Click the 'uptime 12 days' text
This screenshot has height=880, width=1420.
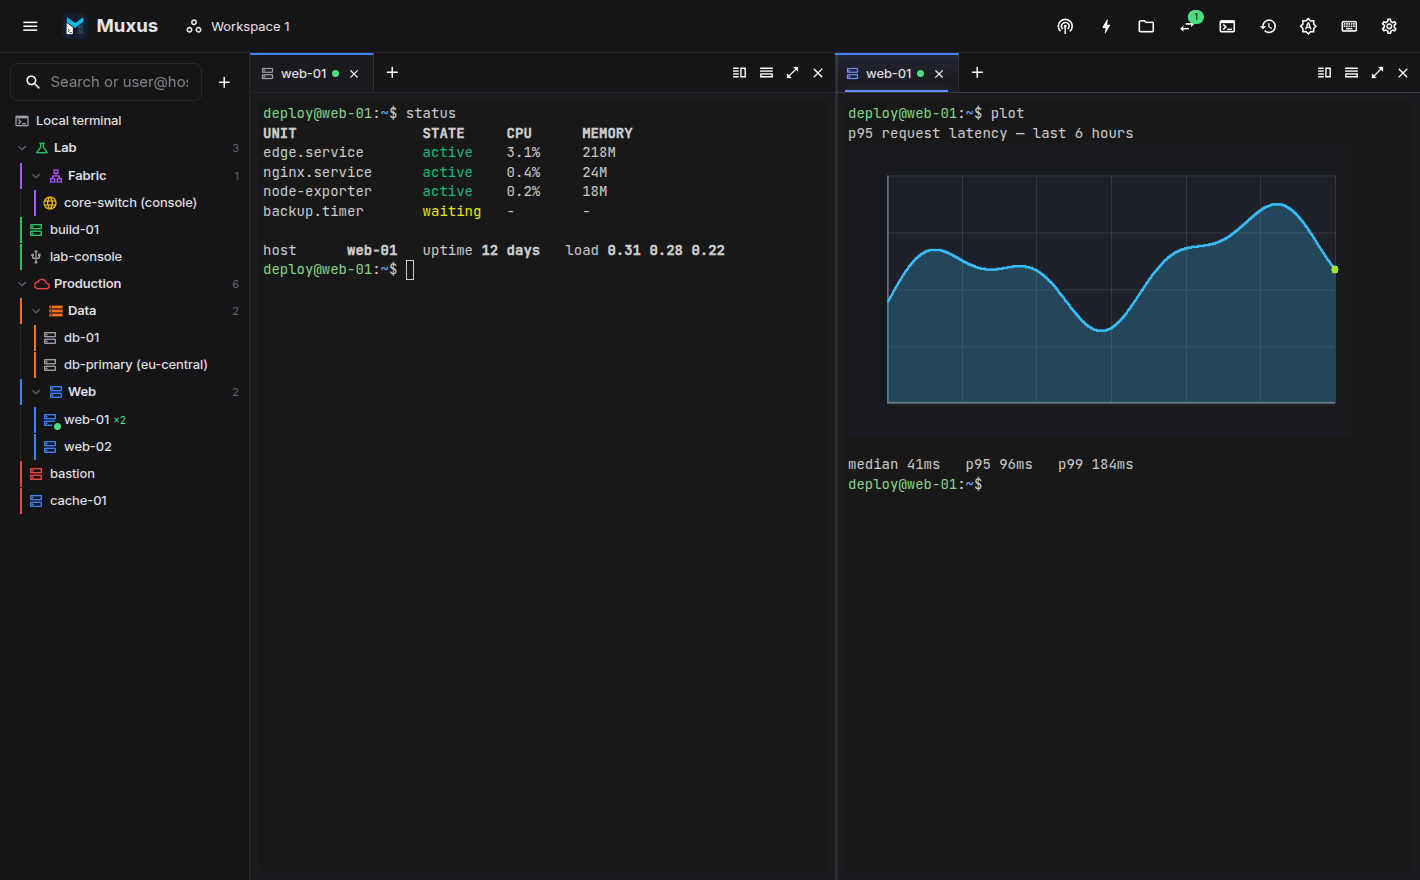pyautogui.click(x=481, y=251)
